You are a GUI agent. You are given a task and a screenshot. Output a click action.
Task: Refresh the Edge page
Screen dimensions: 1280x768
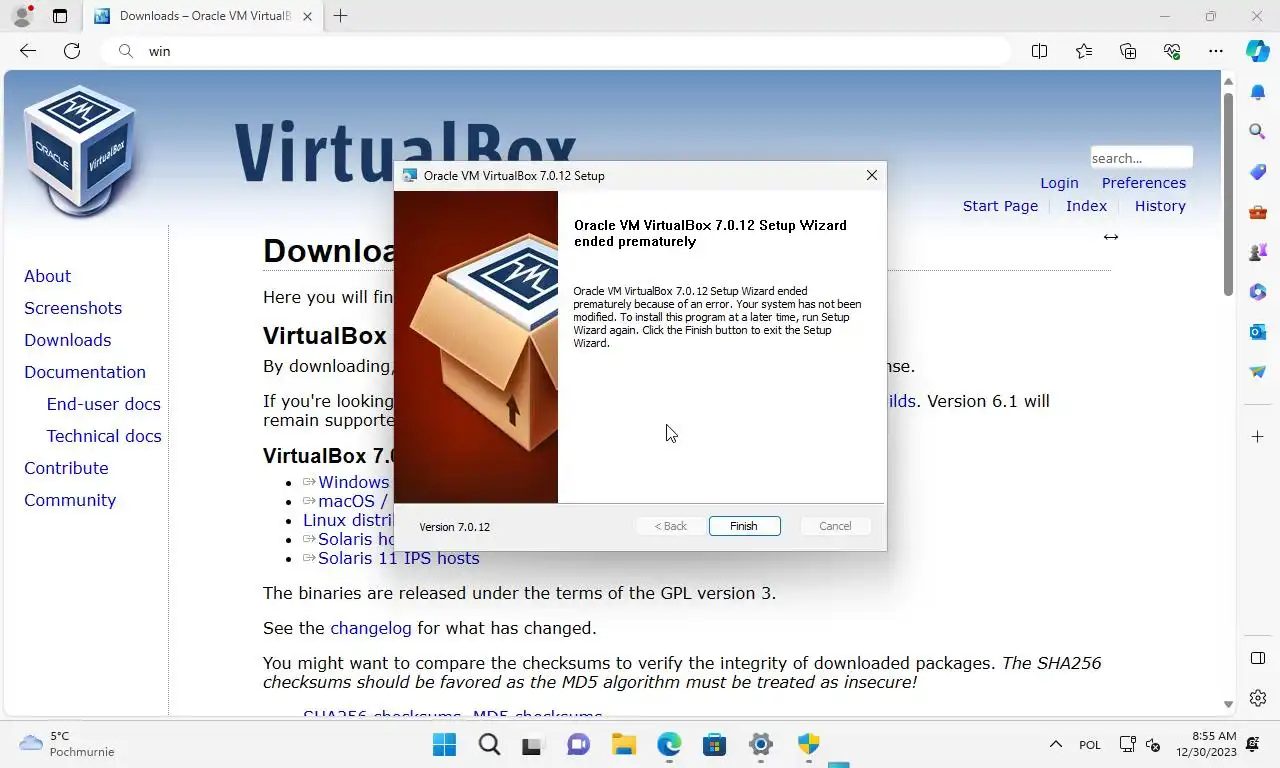(72, 51)
